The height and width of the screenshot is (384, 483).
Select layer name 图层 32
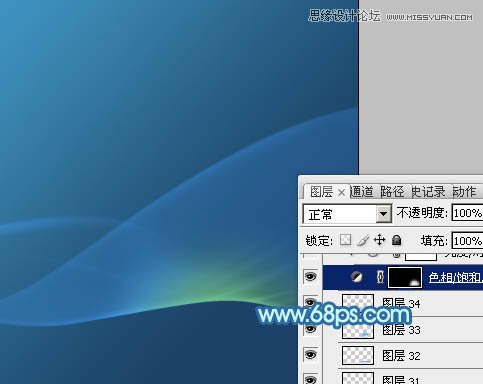(401, 356)
